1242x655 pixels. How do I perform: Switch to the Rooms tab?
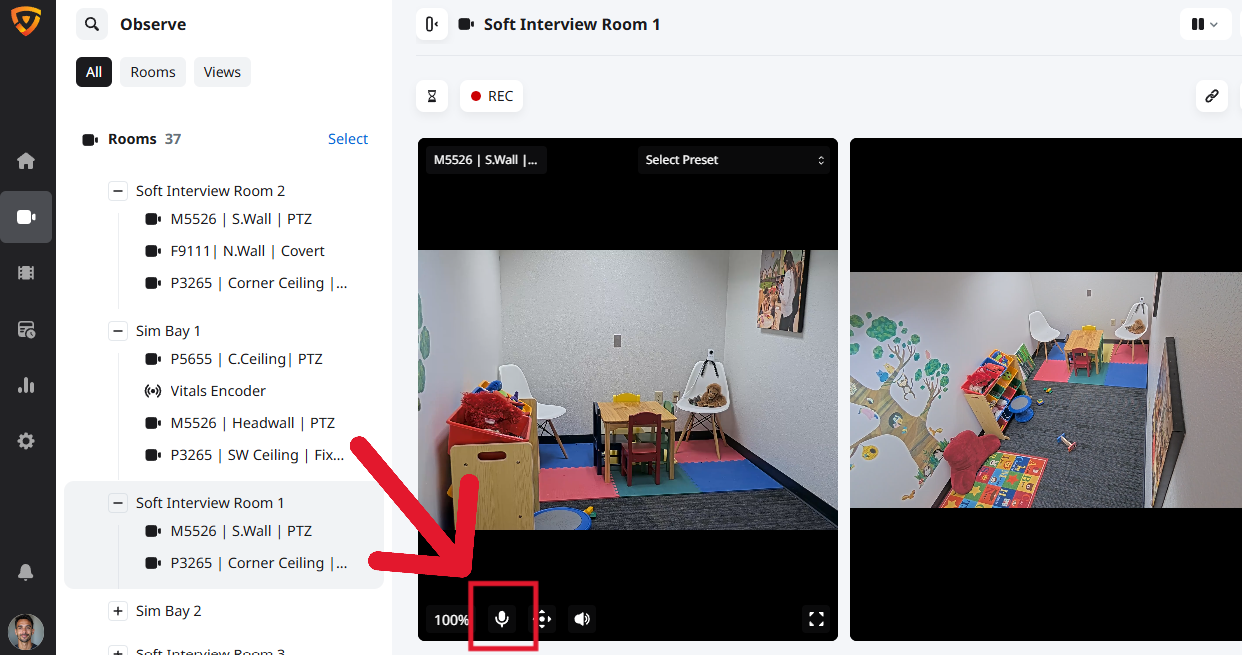coord(153,72)
